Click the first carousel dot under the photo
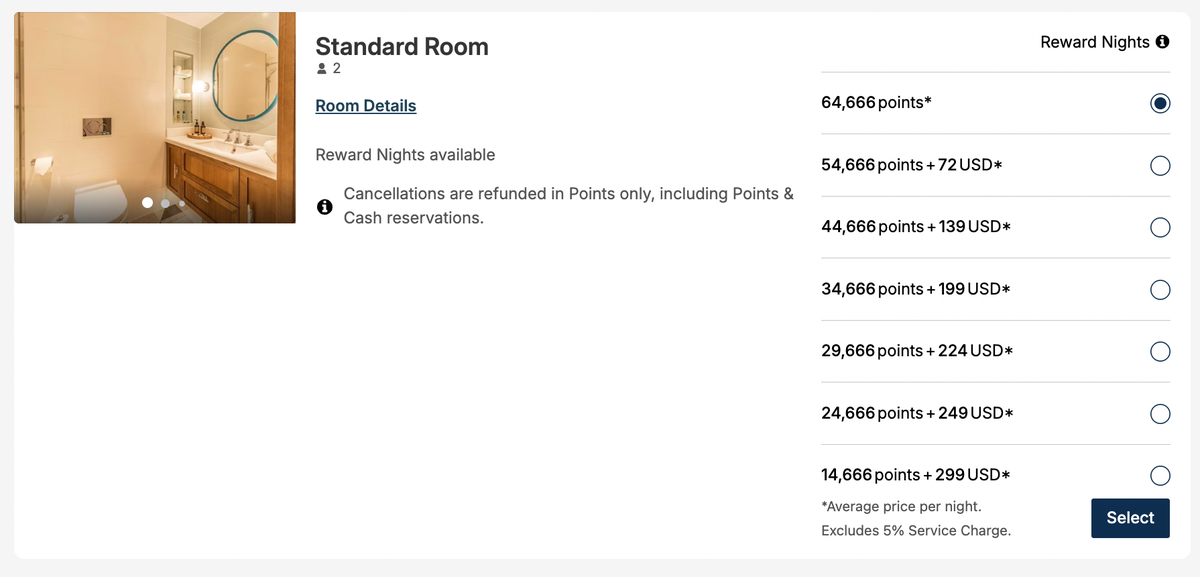The image size is (1200, 577). click(x=145, y=203)
